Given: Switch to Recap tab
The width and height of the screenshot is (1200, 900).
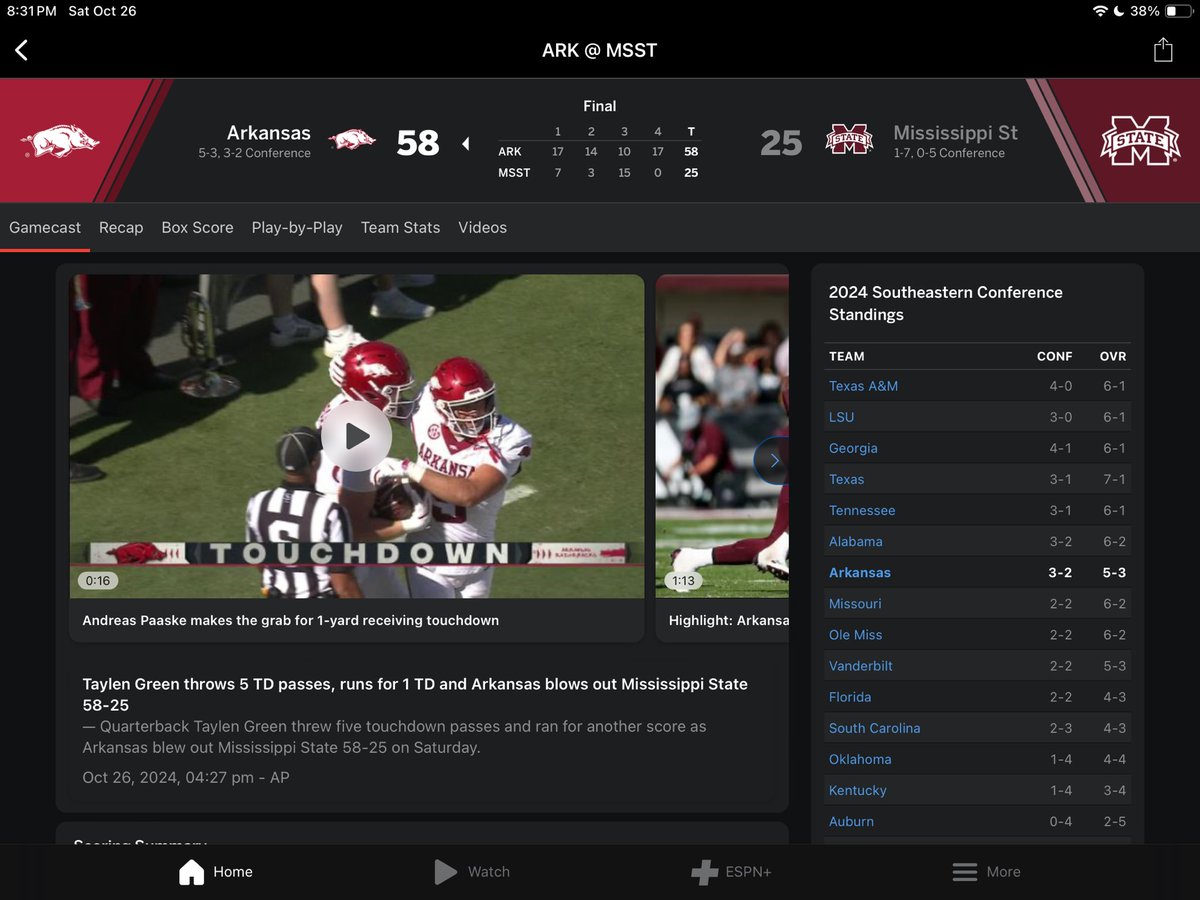Looking at the screenshot, I should point(121,227).
